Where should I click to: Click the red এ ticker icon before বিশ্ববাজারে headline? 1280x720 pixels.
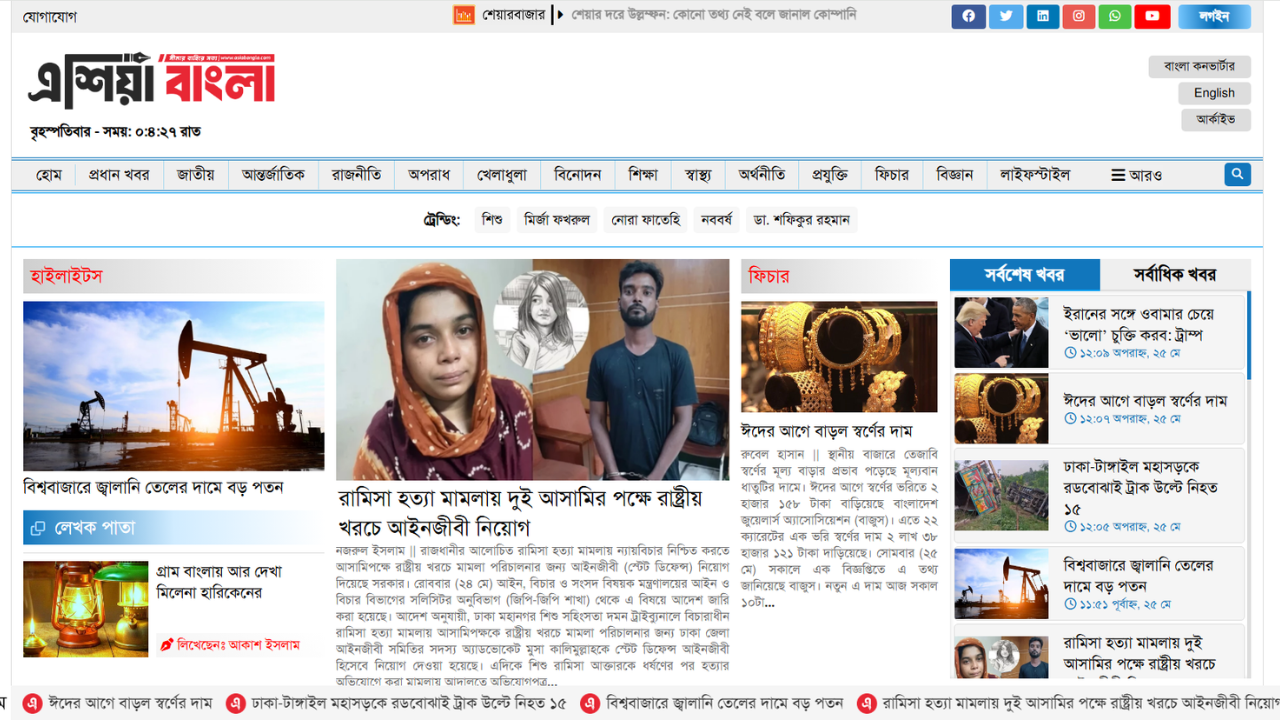click(590, 704)
